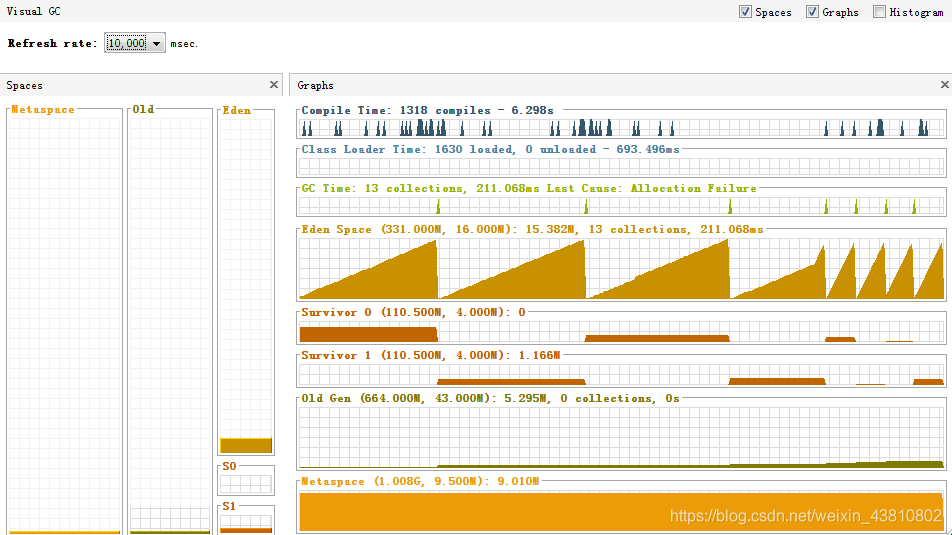Click the Refresh rate label
952x535 pixels.
coord(52,43)
